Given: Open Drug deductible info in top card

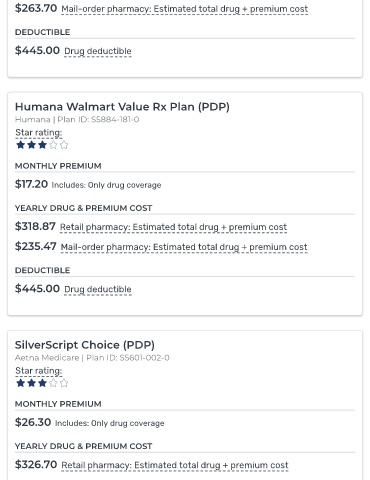Looking at the screenshot, I should pos(98,51).
